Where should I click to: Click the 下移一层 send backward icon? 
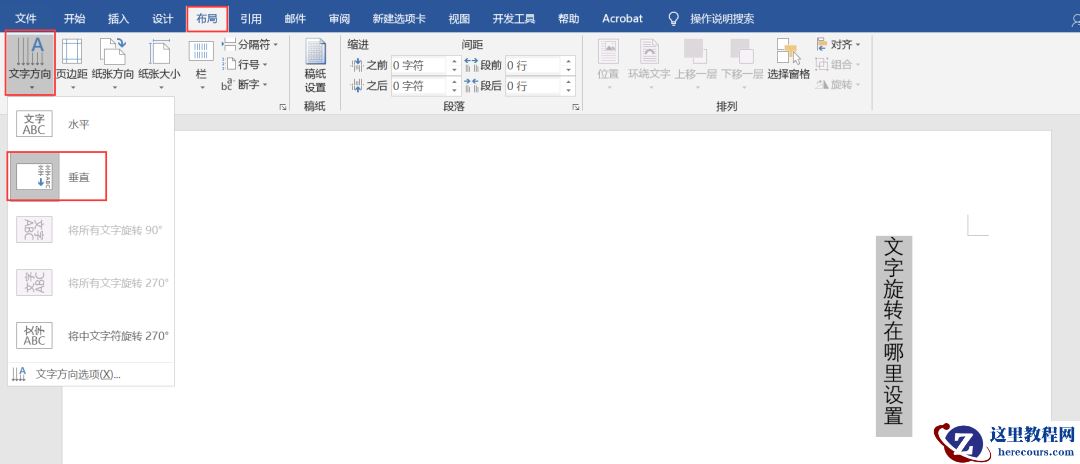[741, 52]
